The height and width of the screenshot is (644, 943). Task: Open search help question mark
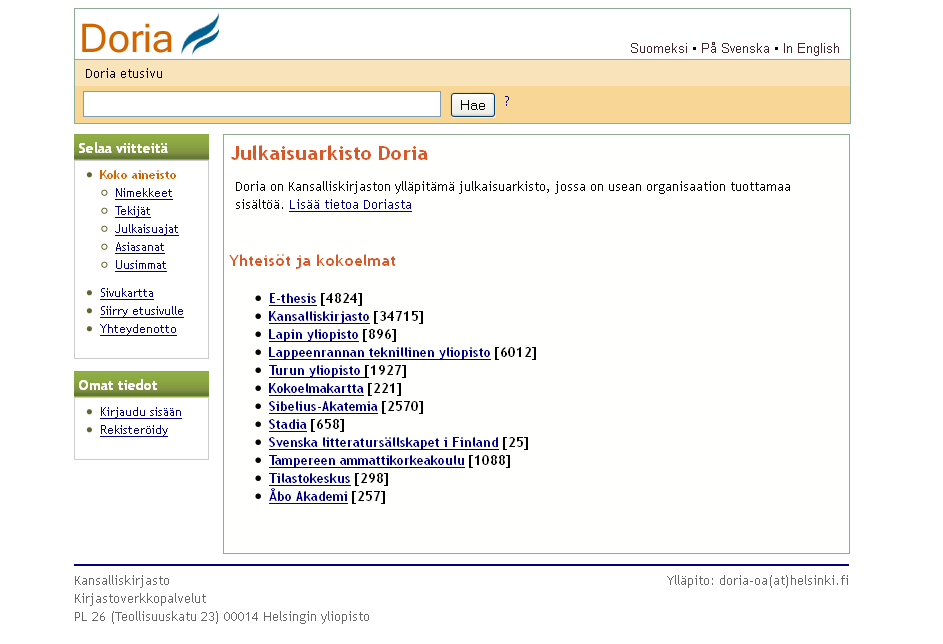[x=507, y=101]
